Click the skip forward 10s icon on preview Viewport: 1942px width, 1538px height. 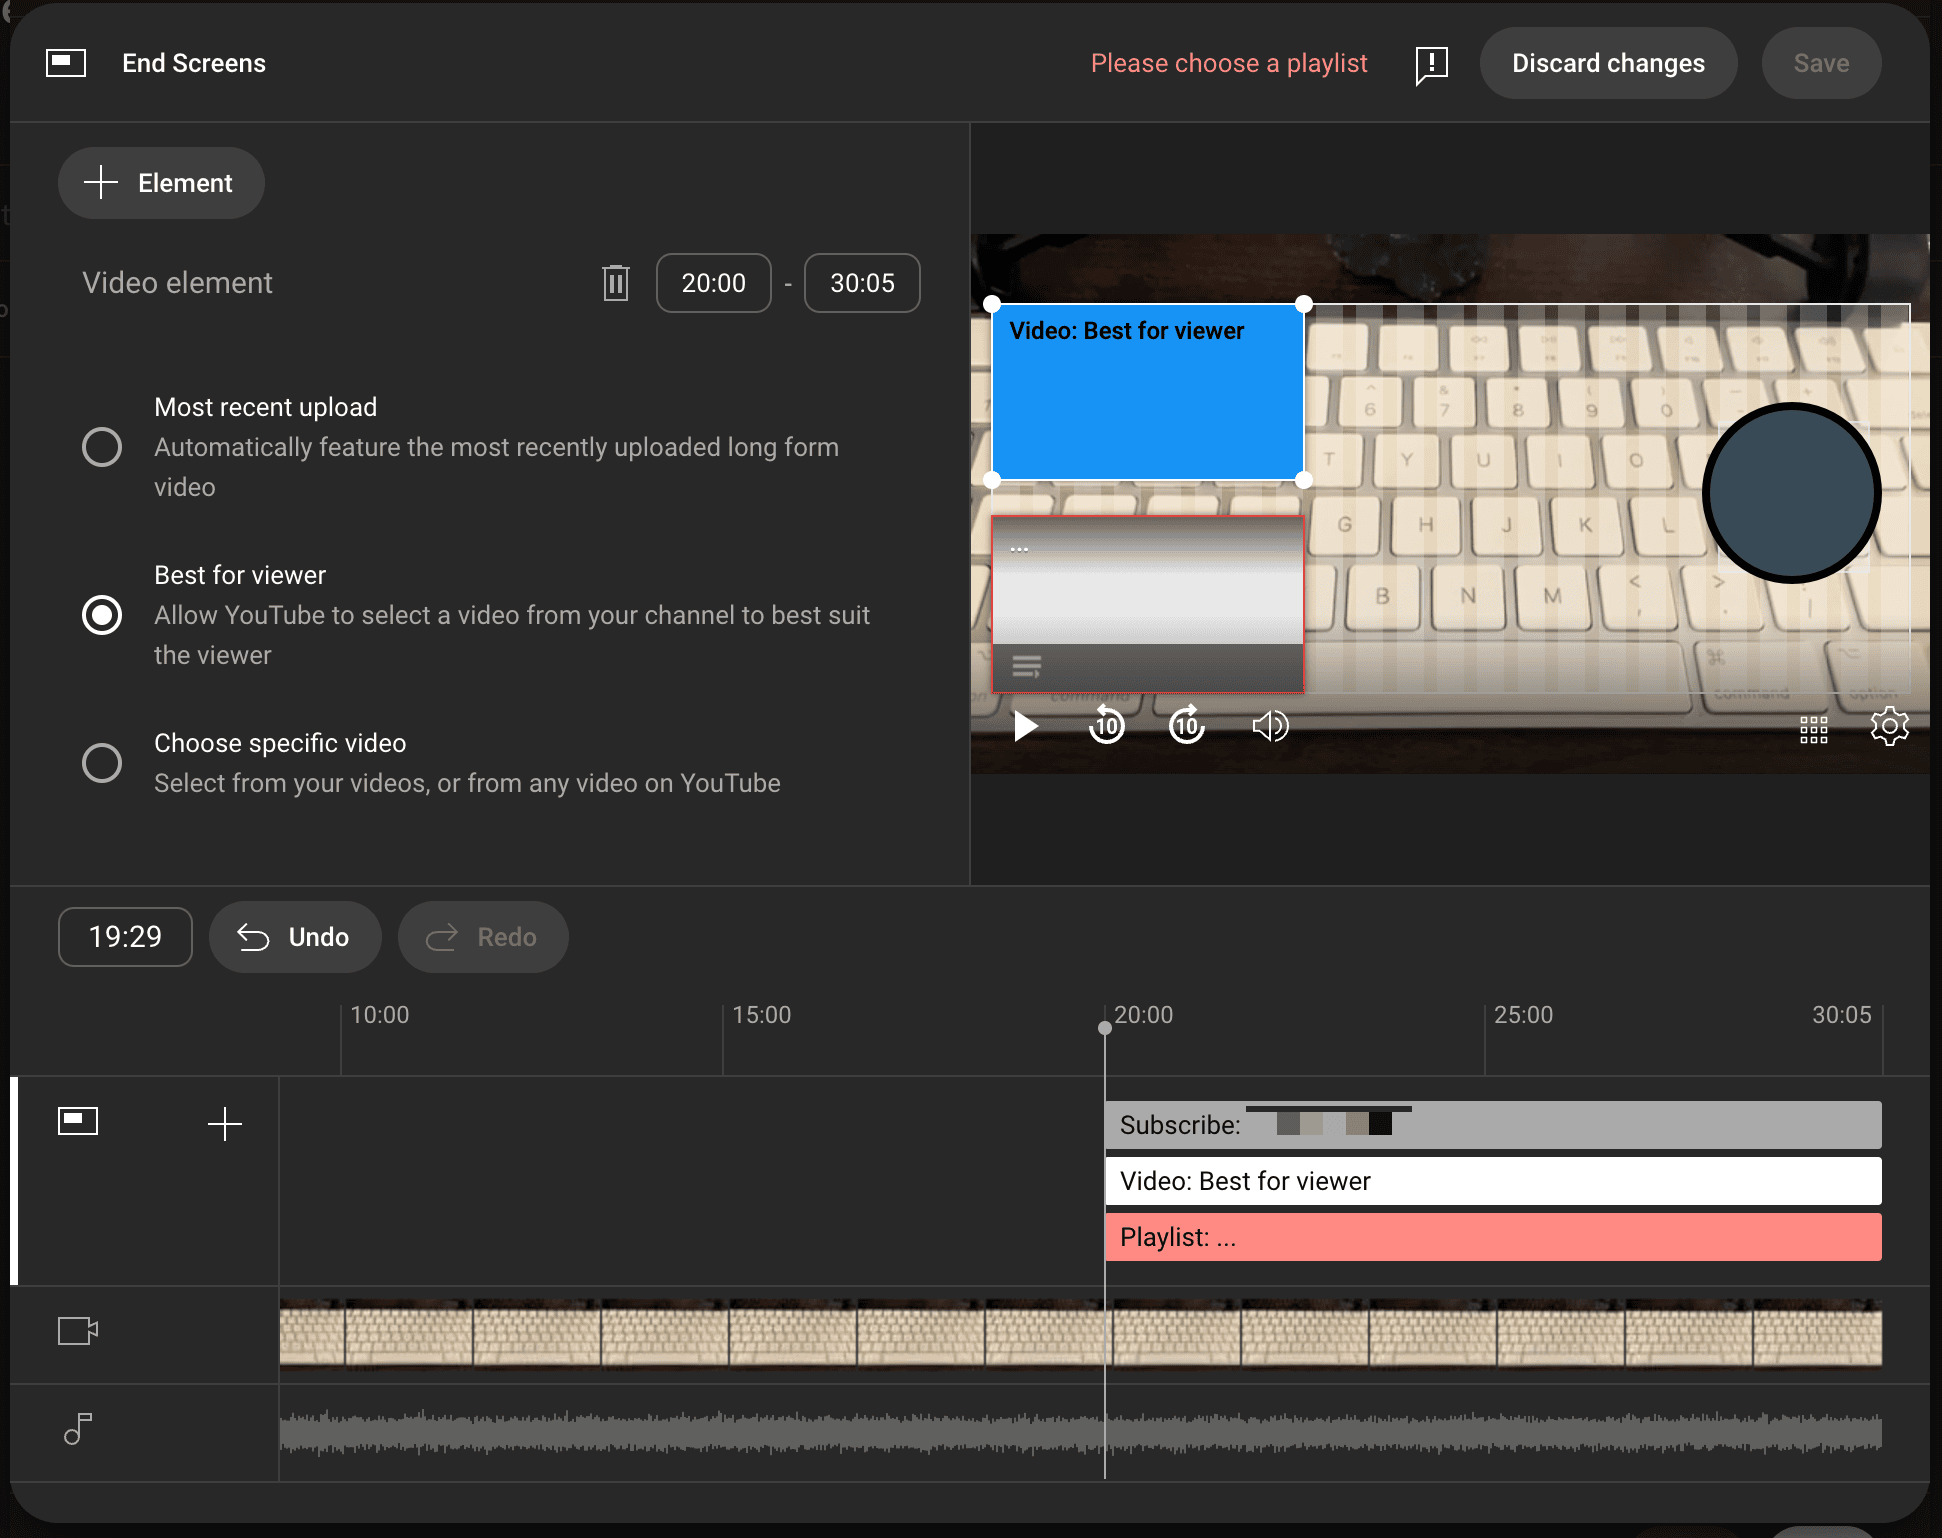(x=1189, y=725)
